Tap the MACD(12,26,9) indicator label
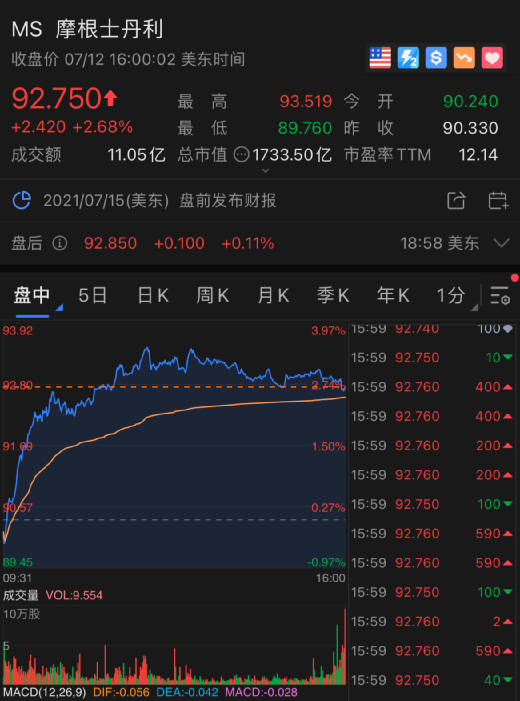 coord(45,693)
